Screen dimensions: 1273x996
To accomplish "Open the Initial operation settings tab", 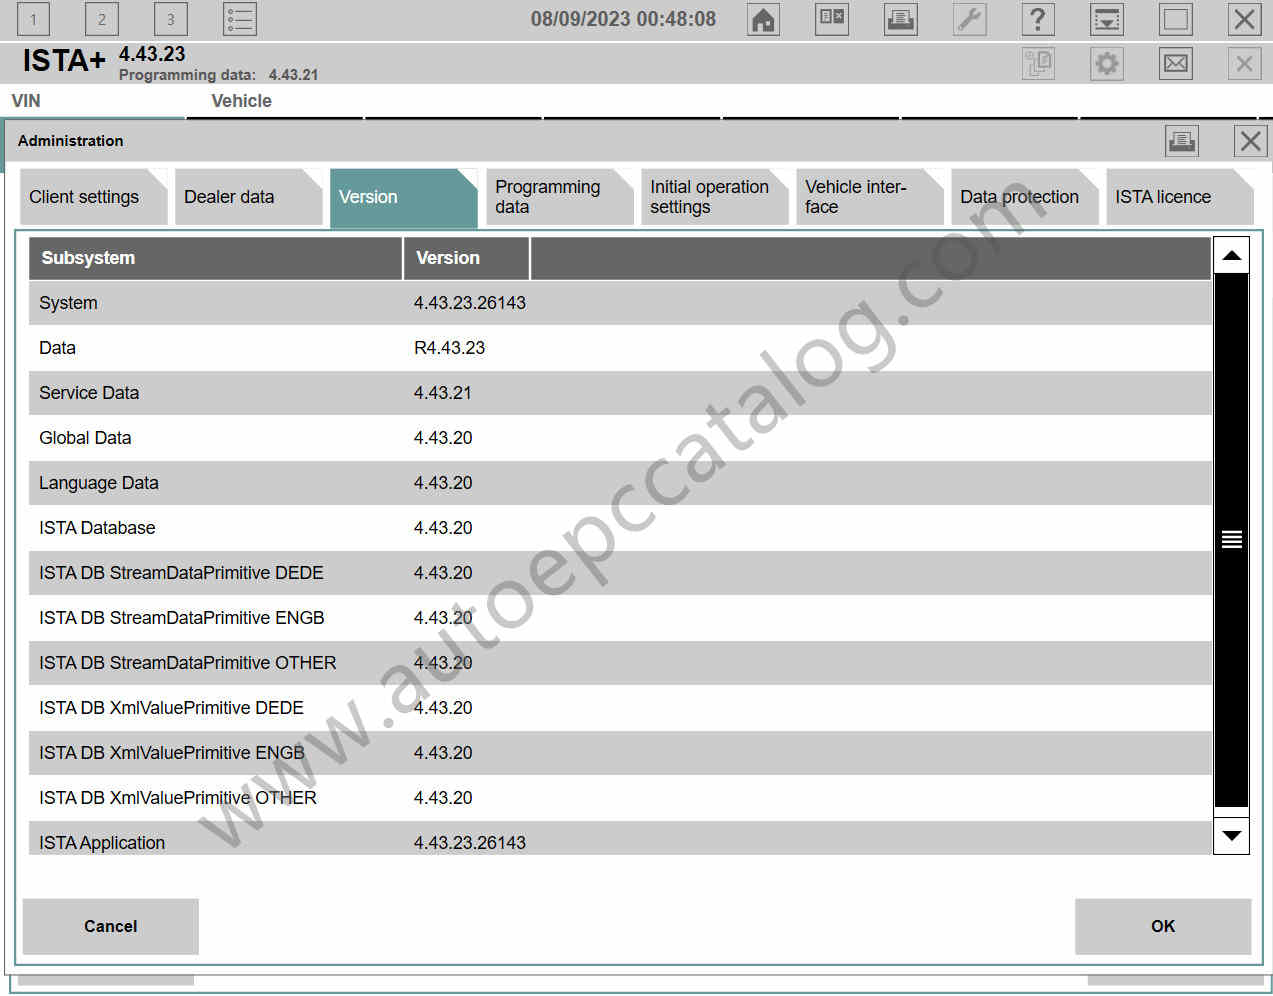I will [x=714, y=197].
